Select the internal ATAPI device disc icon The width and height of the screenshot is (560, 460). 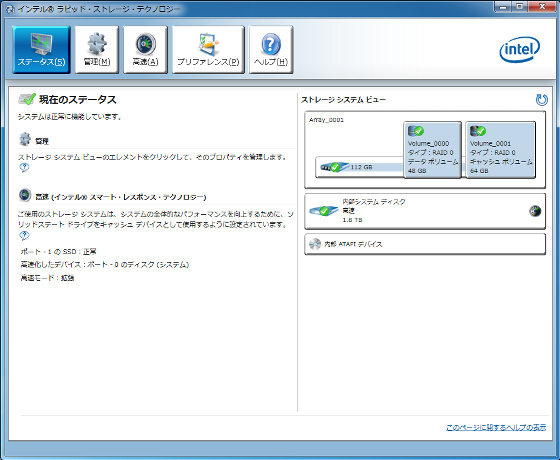315,244
